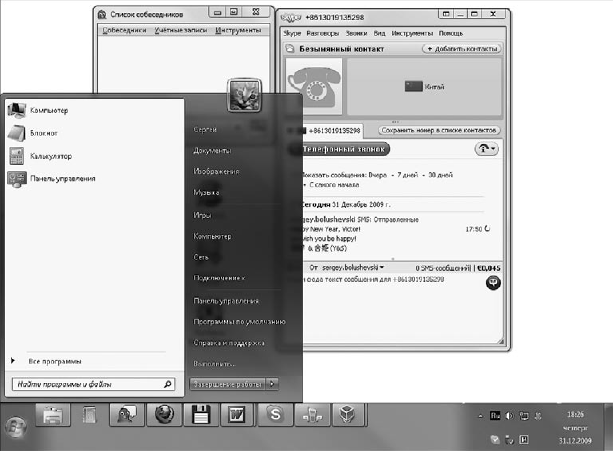Click the telephone contact avatar in Skype
This screenshot has width=614, height=451.
coord(314,87)
